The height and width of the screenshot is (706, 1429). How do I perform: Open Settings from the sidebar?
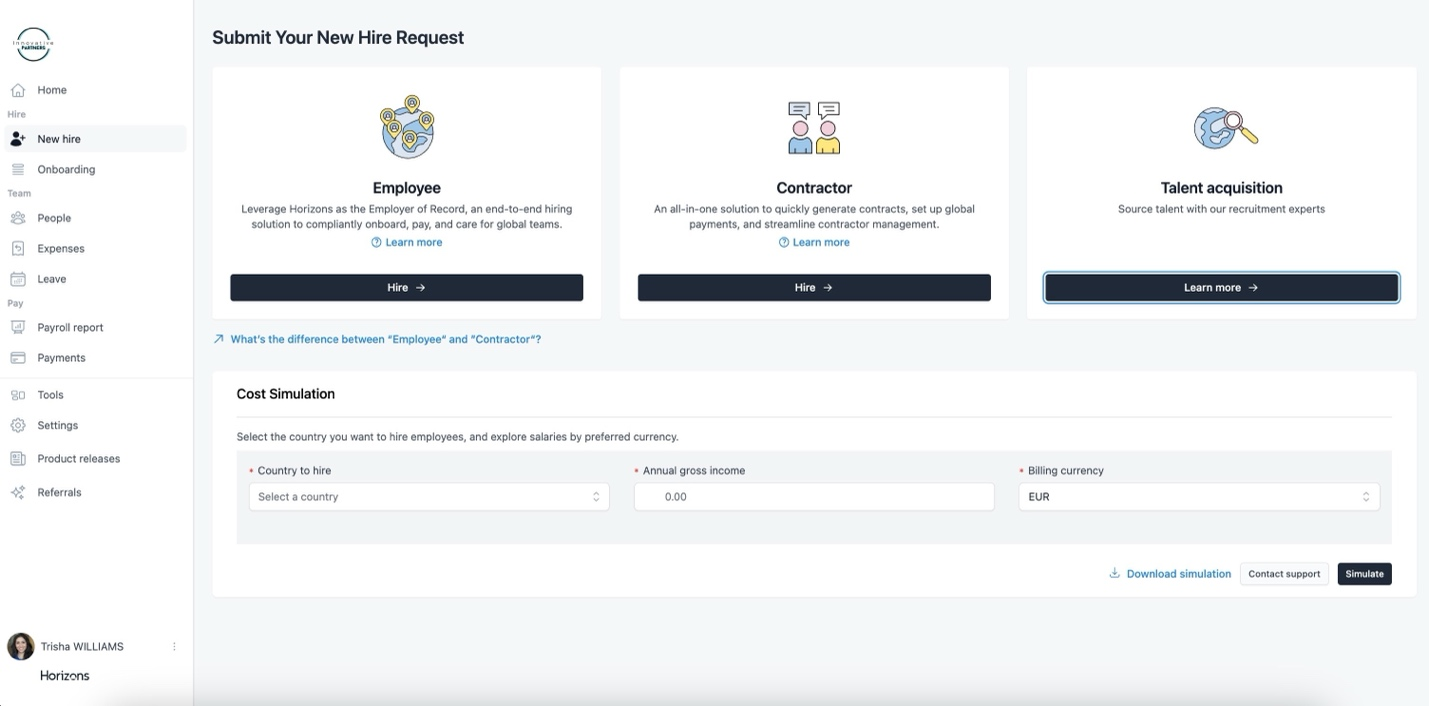click(57, 425)
